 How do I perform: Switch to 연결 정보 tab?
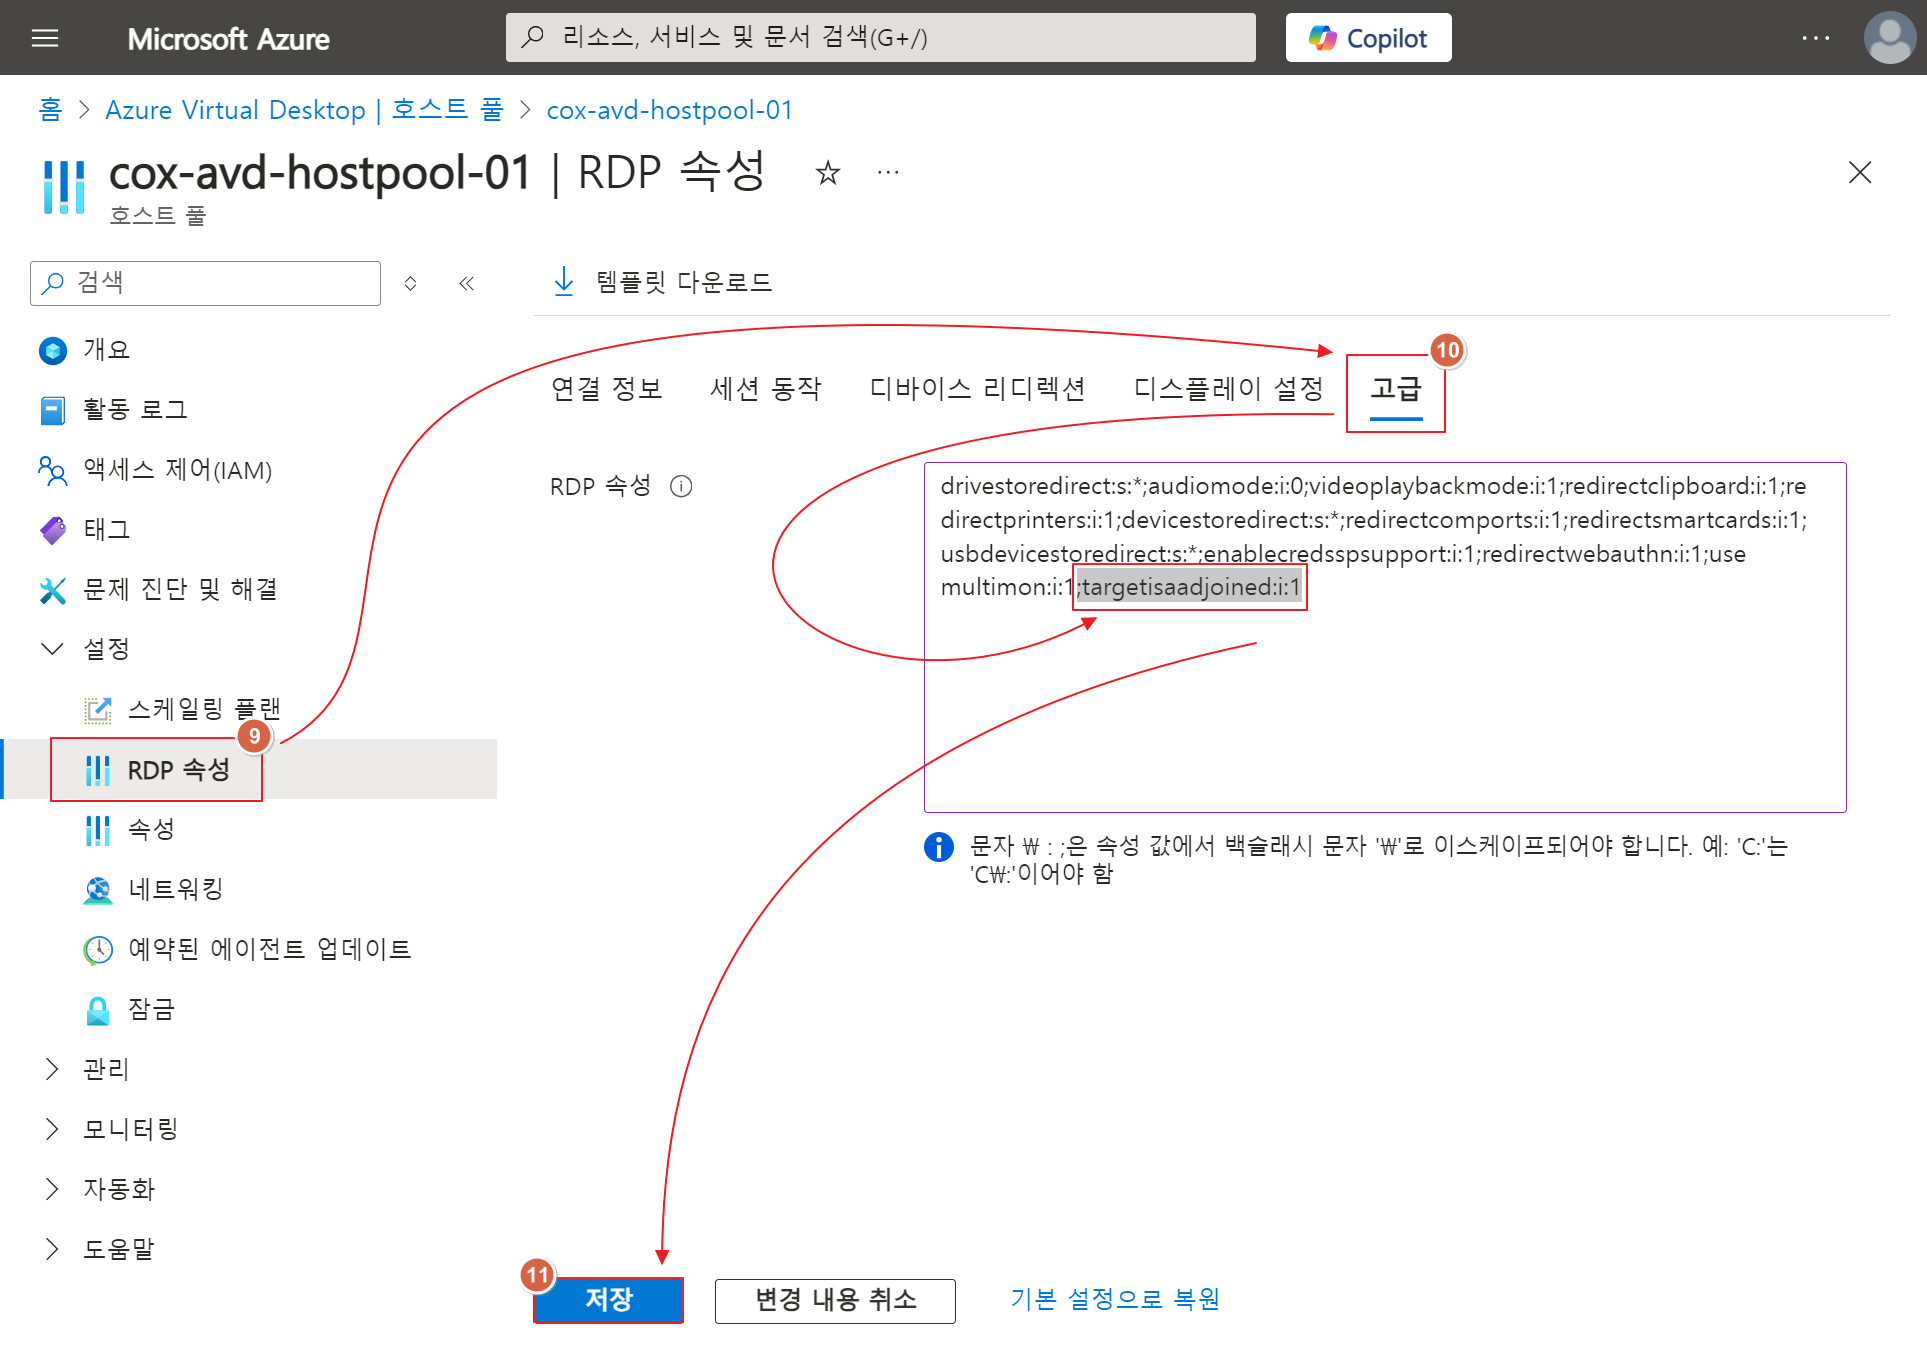pyautogui.click(x=607, y=388)
